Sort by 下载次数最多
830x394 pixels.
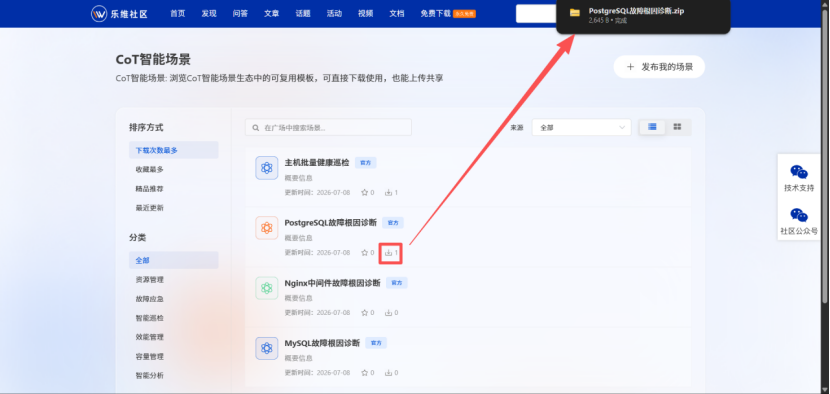174,150
